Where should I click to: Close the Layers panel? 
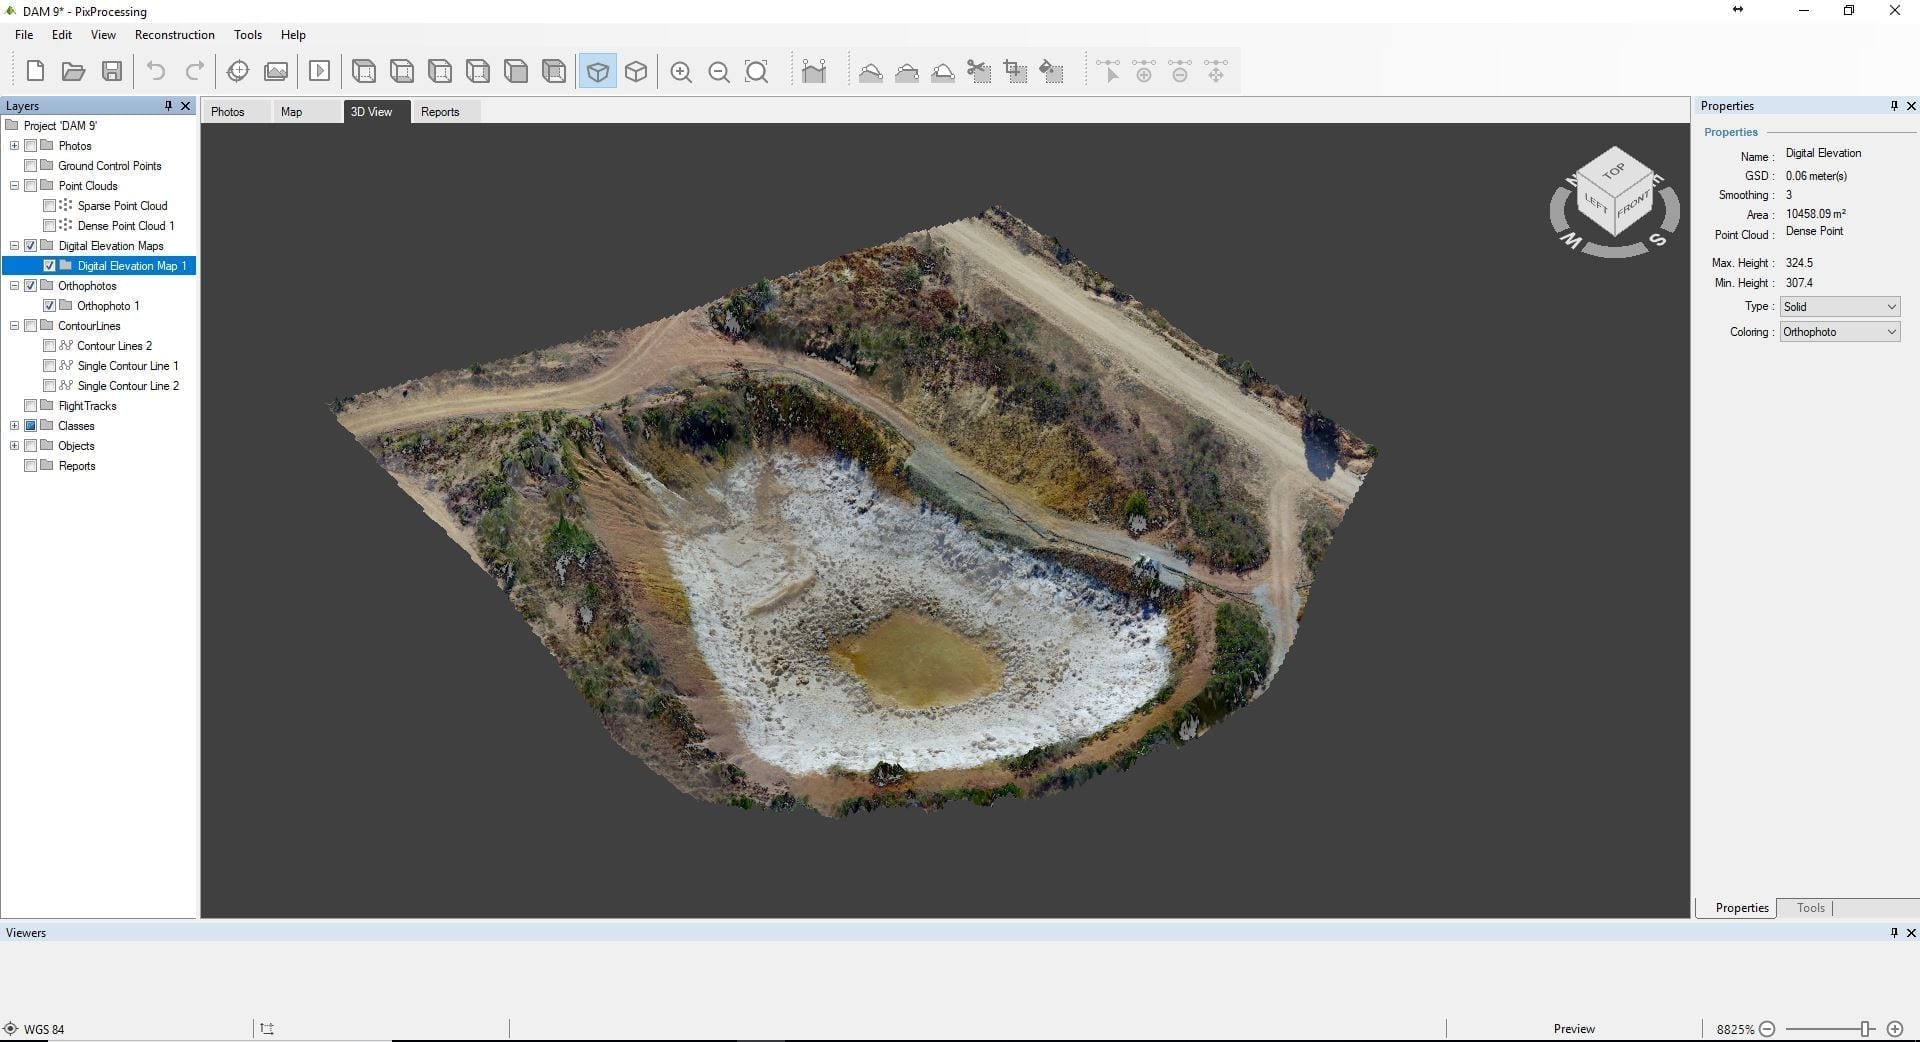[x=185, y=105]
